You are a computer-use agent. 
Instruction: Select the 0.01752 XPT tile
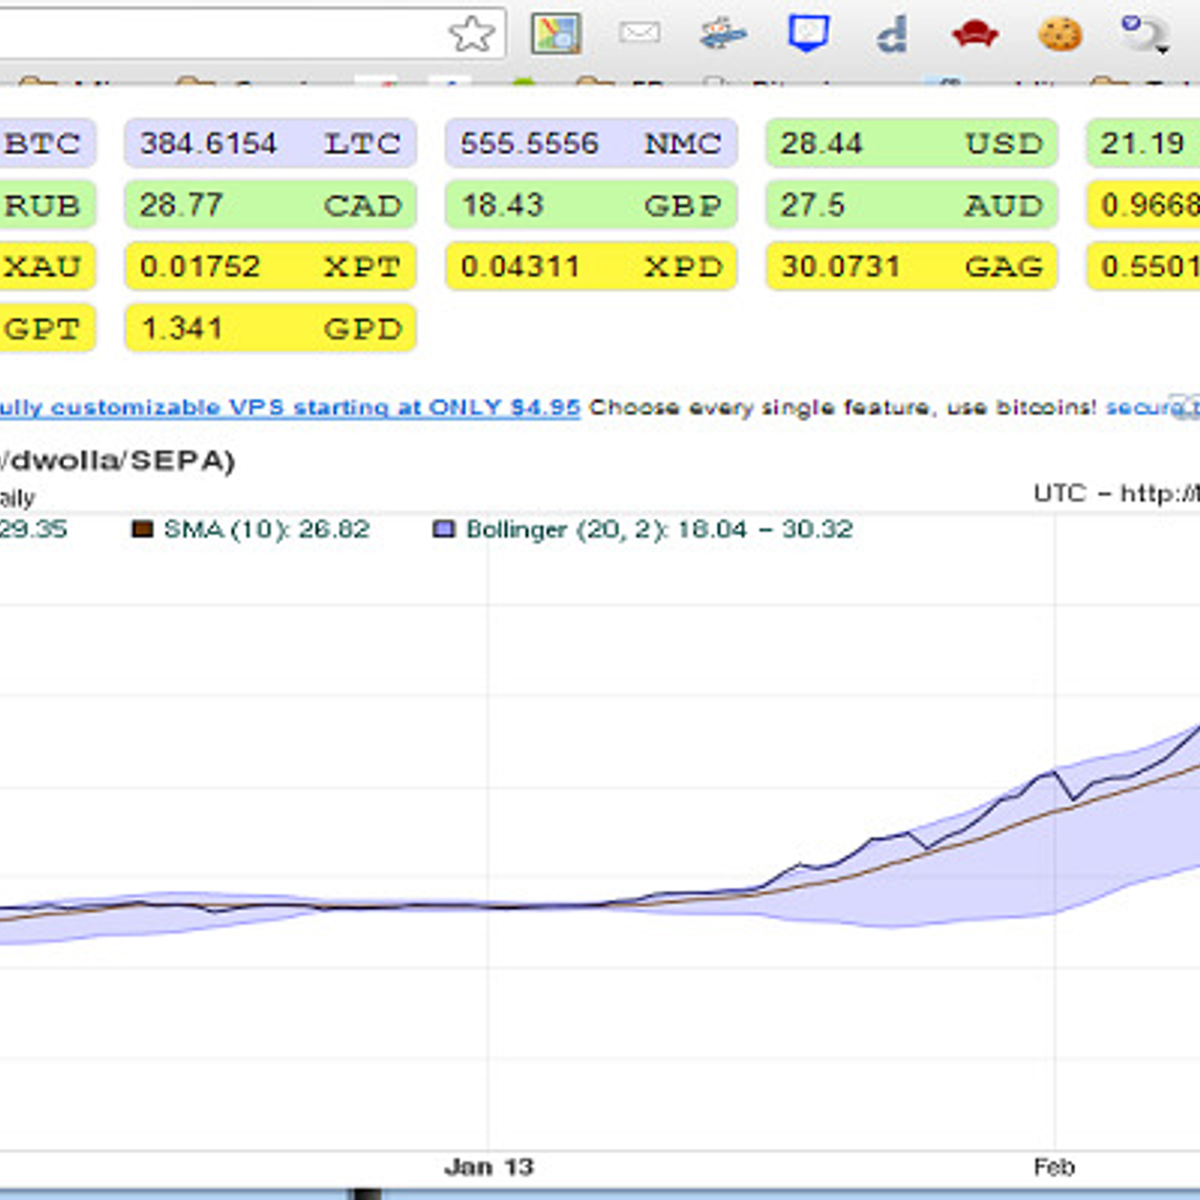click(270, 266)
